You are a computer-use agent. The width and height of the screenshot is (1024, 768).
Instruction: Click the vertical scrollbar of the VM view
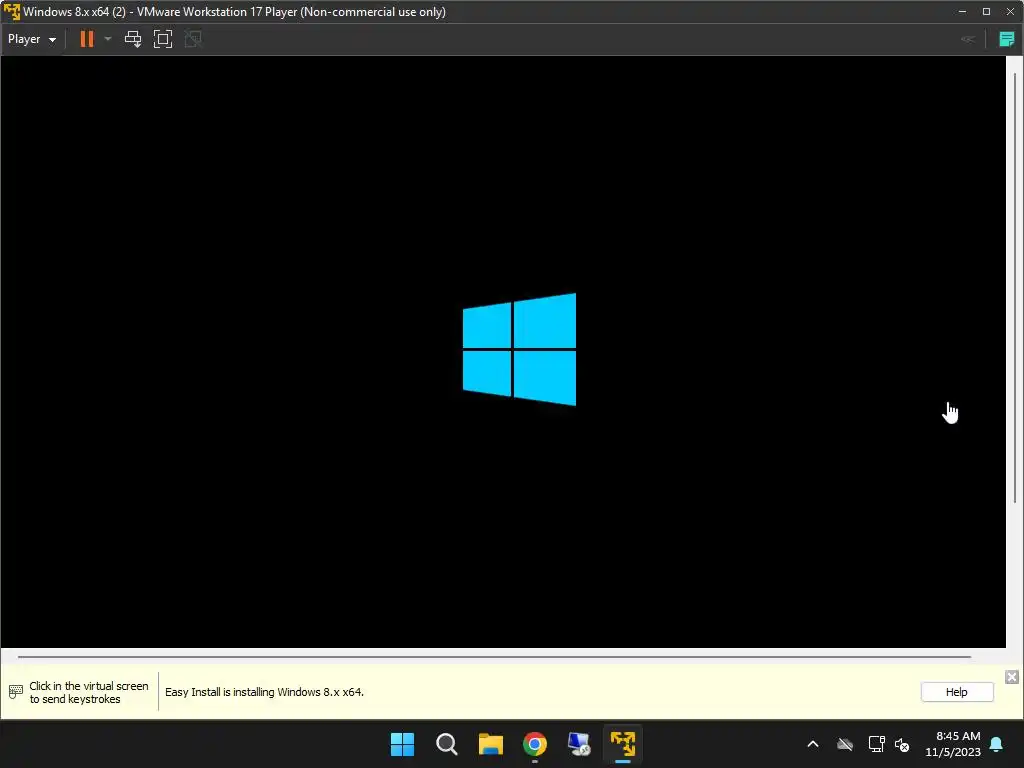pyautogui.click(x=1014, y=287)
